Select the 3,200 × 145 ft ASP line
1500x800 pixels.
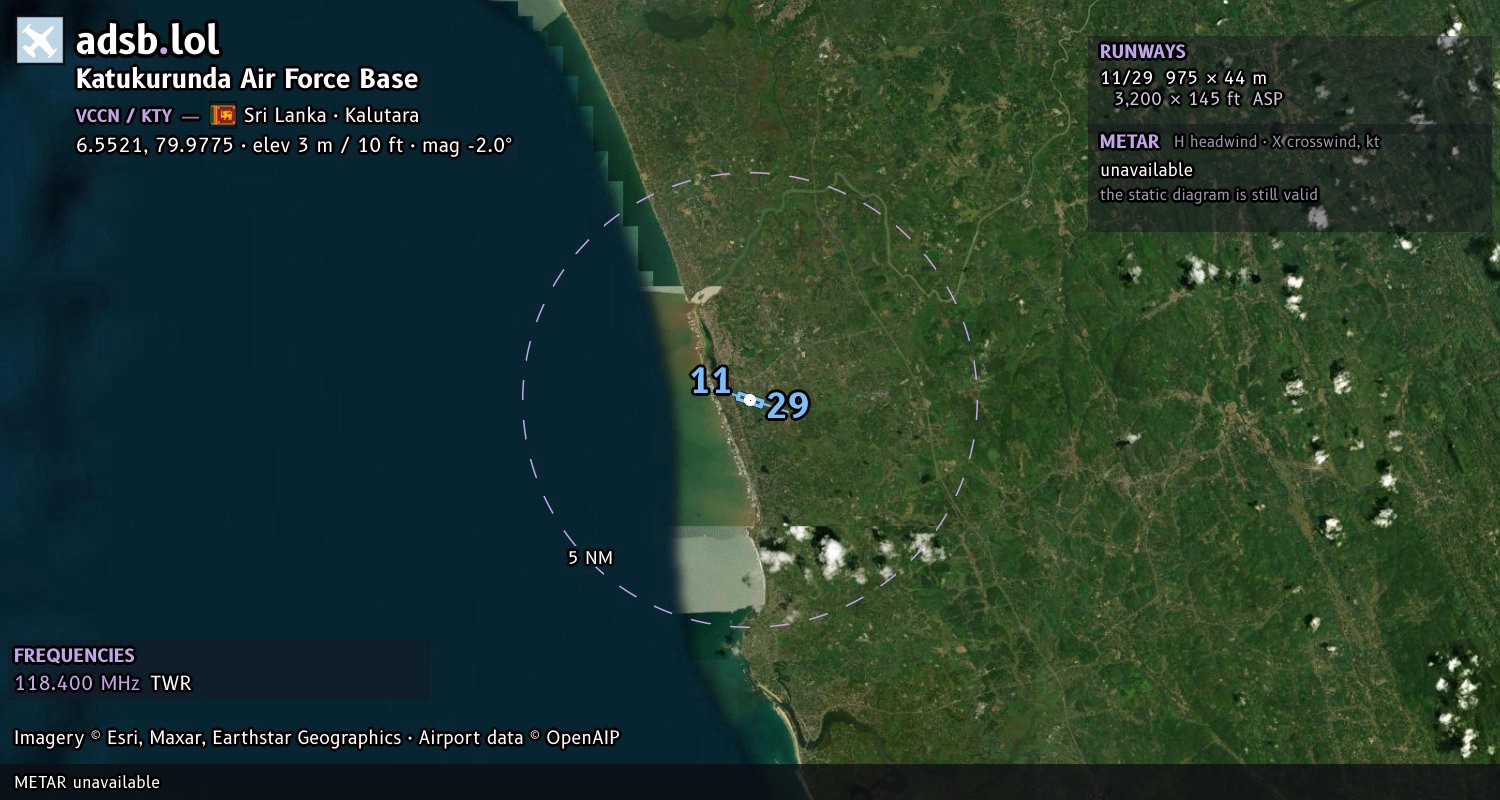coord(1198,99)
